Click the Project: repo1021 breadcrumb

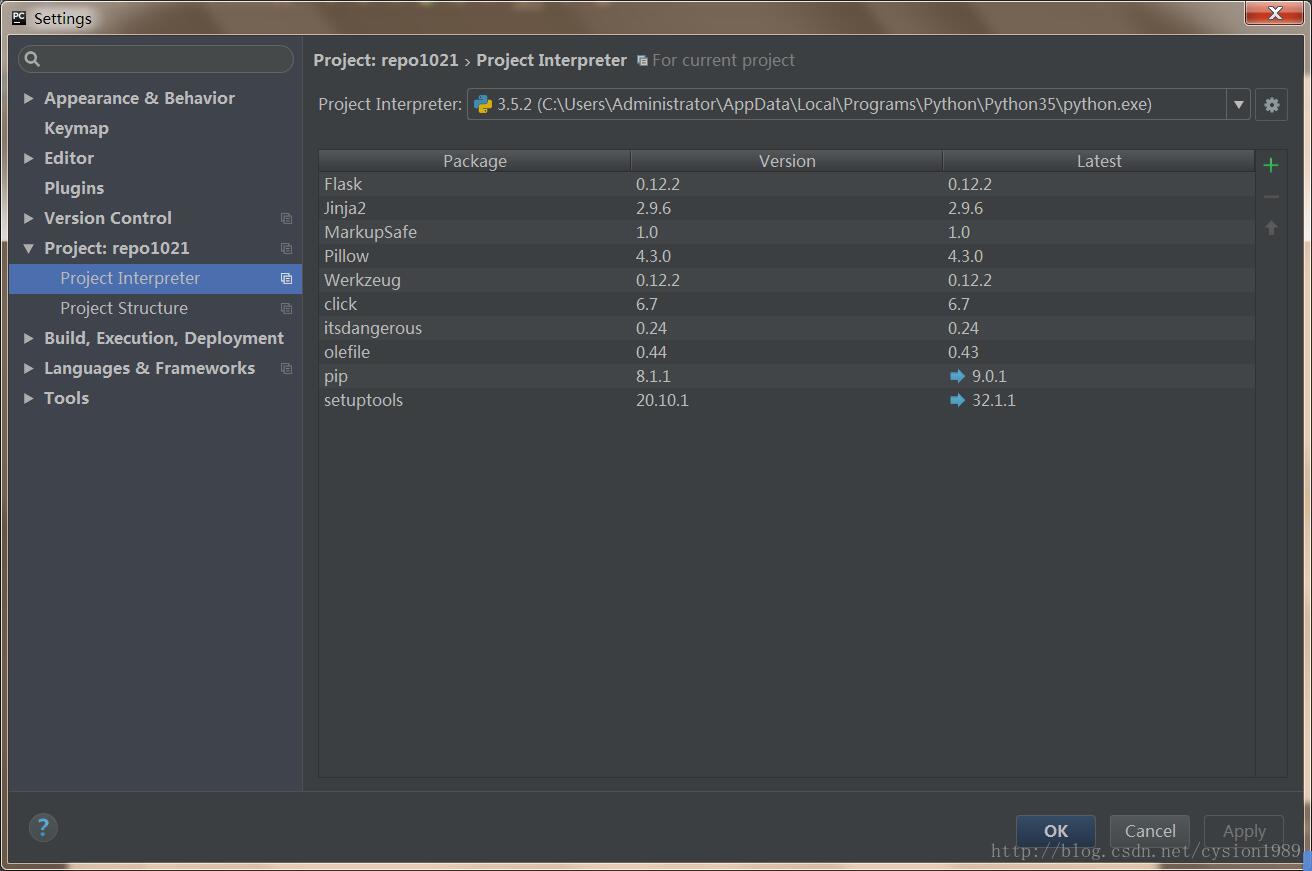(x=385, y=60)
